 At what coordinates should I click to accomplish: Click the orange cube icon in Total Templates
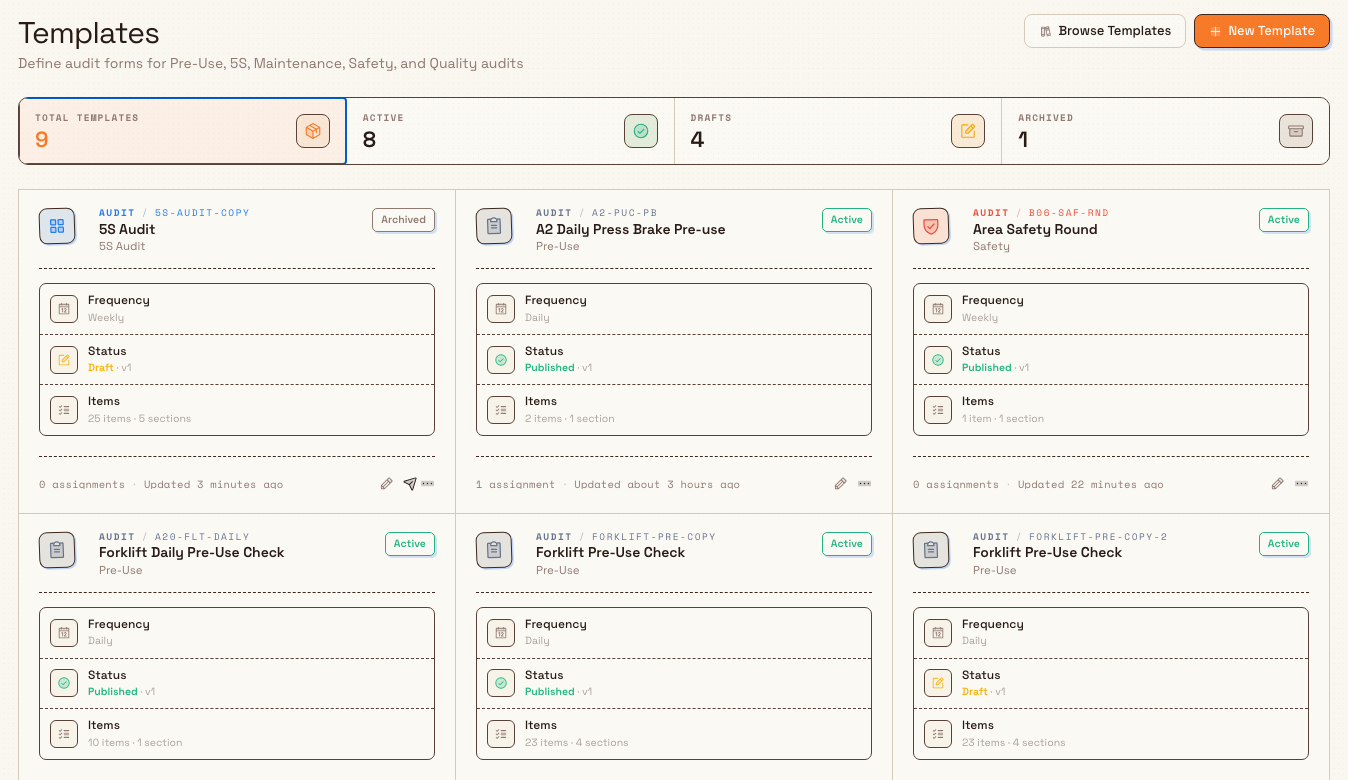(313, 131)
